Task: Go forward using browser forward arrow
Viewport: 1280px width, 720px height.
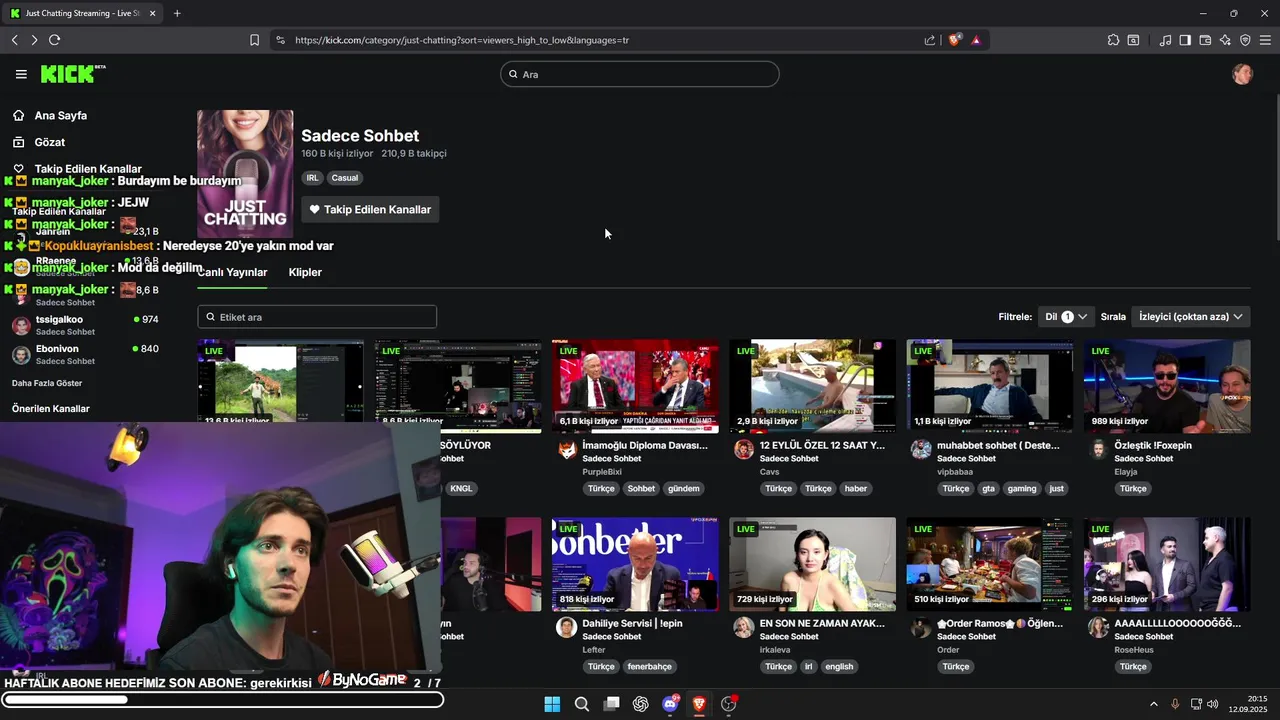Action: pos(34,40)
